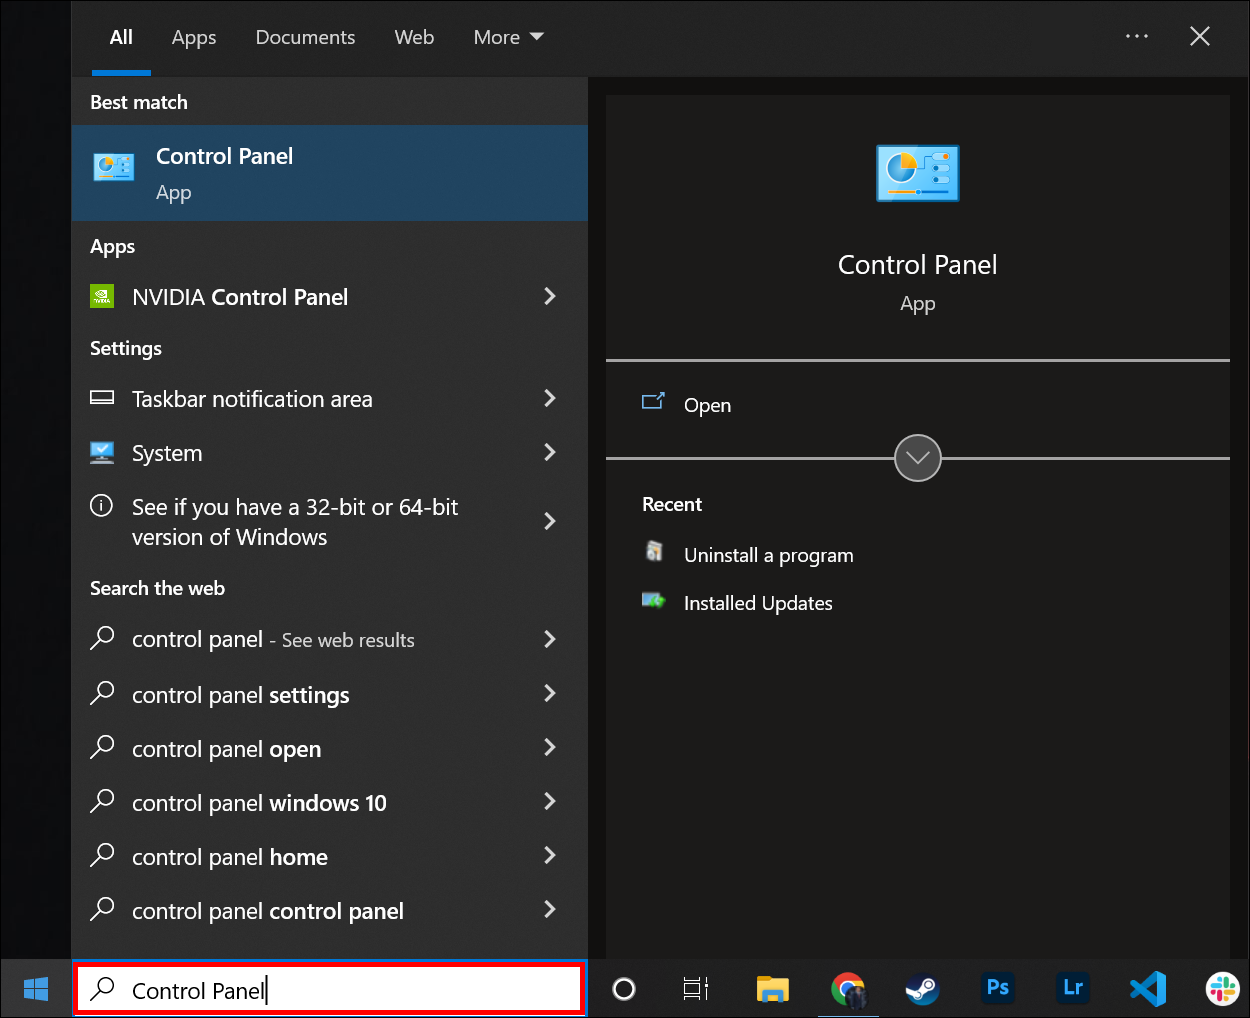Click the Cortana circle icon
The width and height of the screenshot is (1250, 1018).
coord(624,989)
